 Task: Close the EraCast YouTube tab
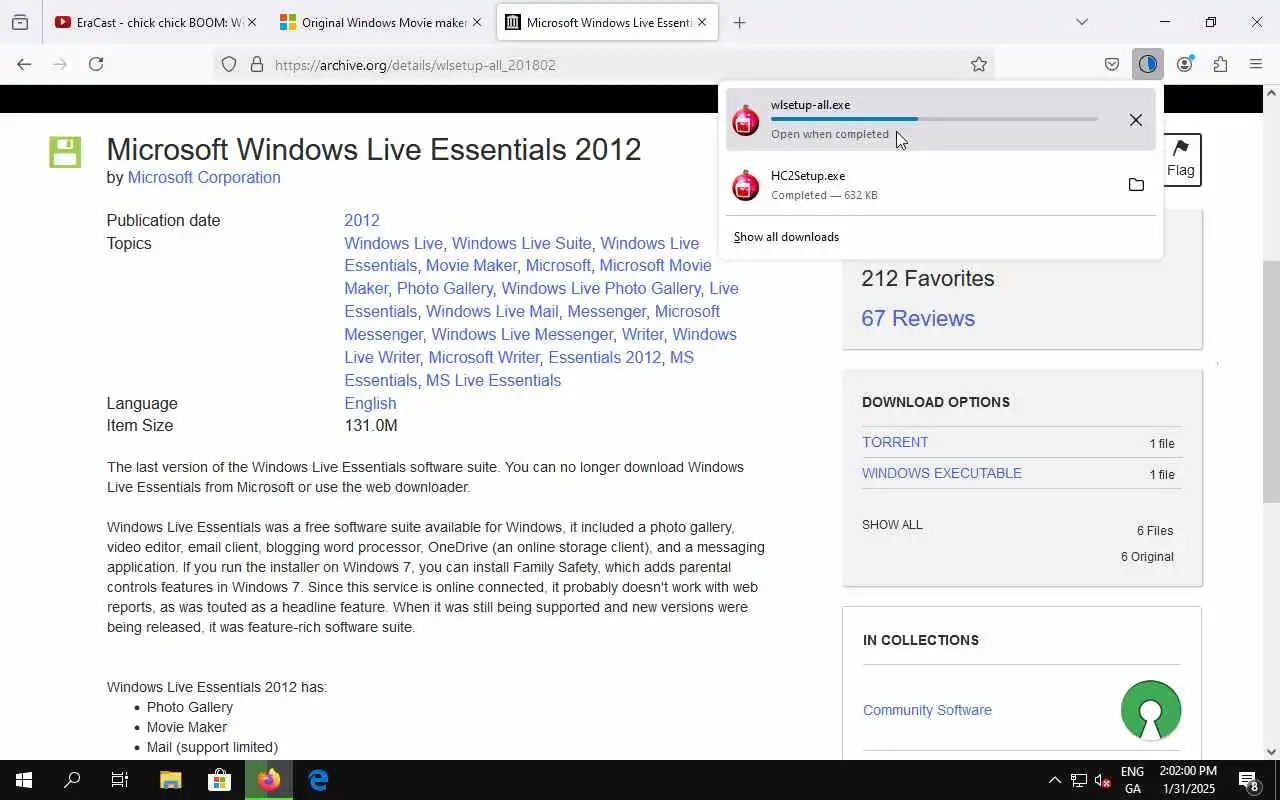[x=251, y=22]
